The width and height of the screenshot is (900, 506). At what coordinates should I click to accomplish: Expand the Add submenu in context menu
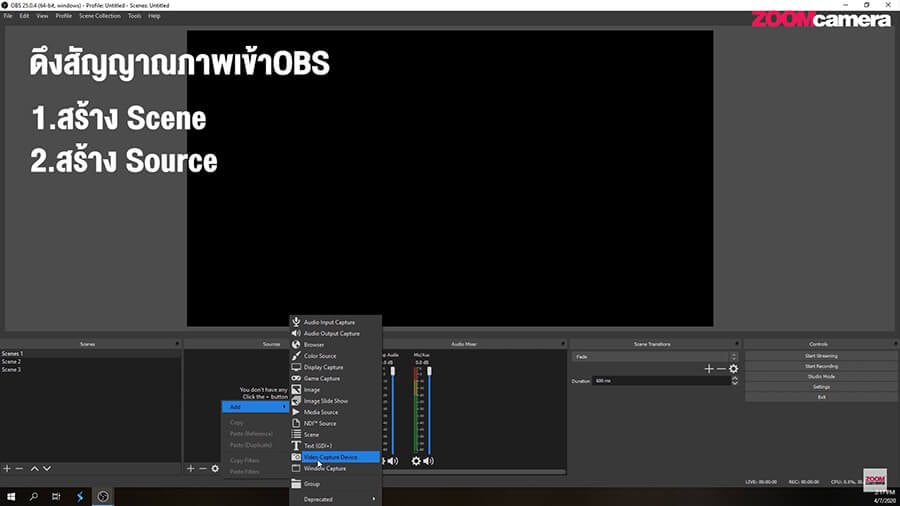[255, 407]
